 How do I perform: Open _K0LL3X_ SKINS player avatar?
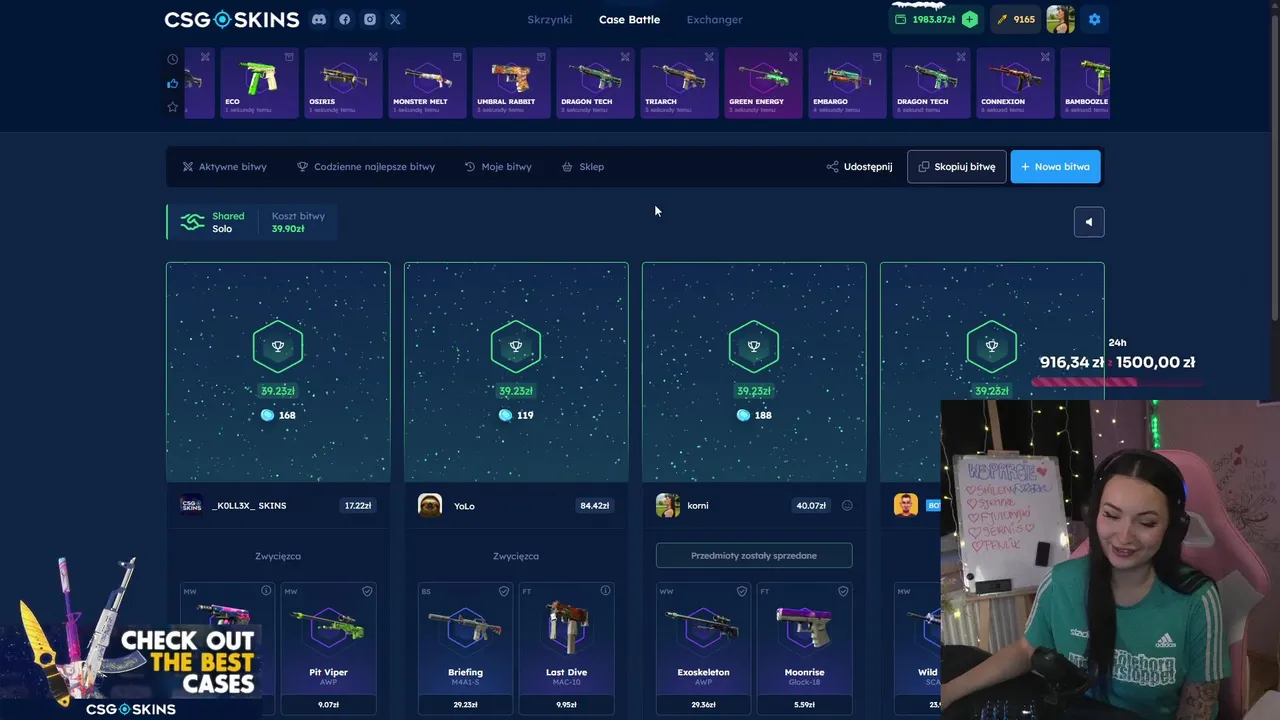[x=191, y=505]
